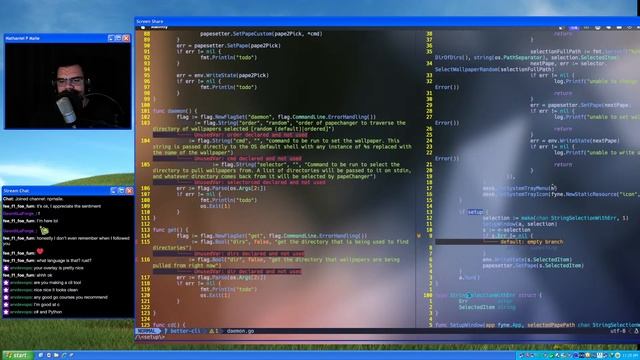Click the "default: empty branch" diagnostic message

click(x=531, y=242)
